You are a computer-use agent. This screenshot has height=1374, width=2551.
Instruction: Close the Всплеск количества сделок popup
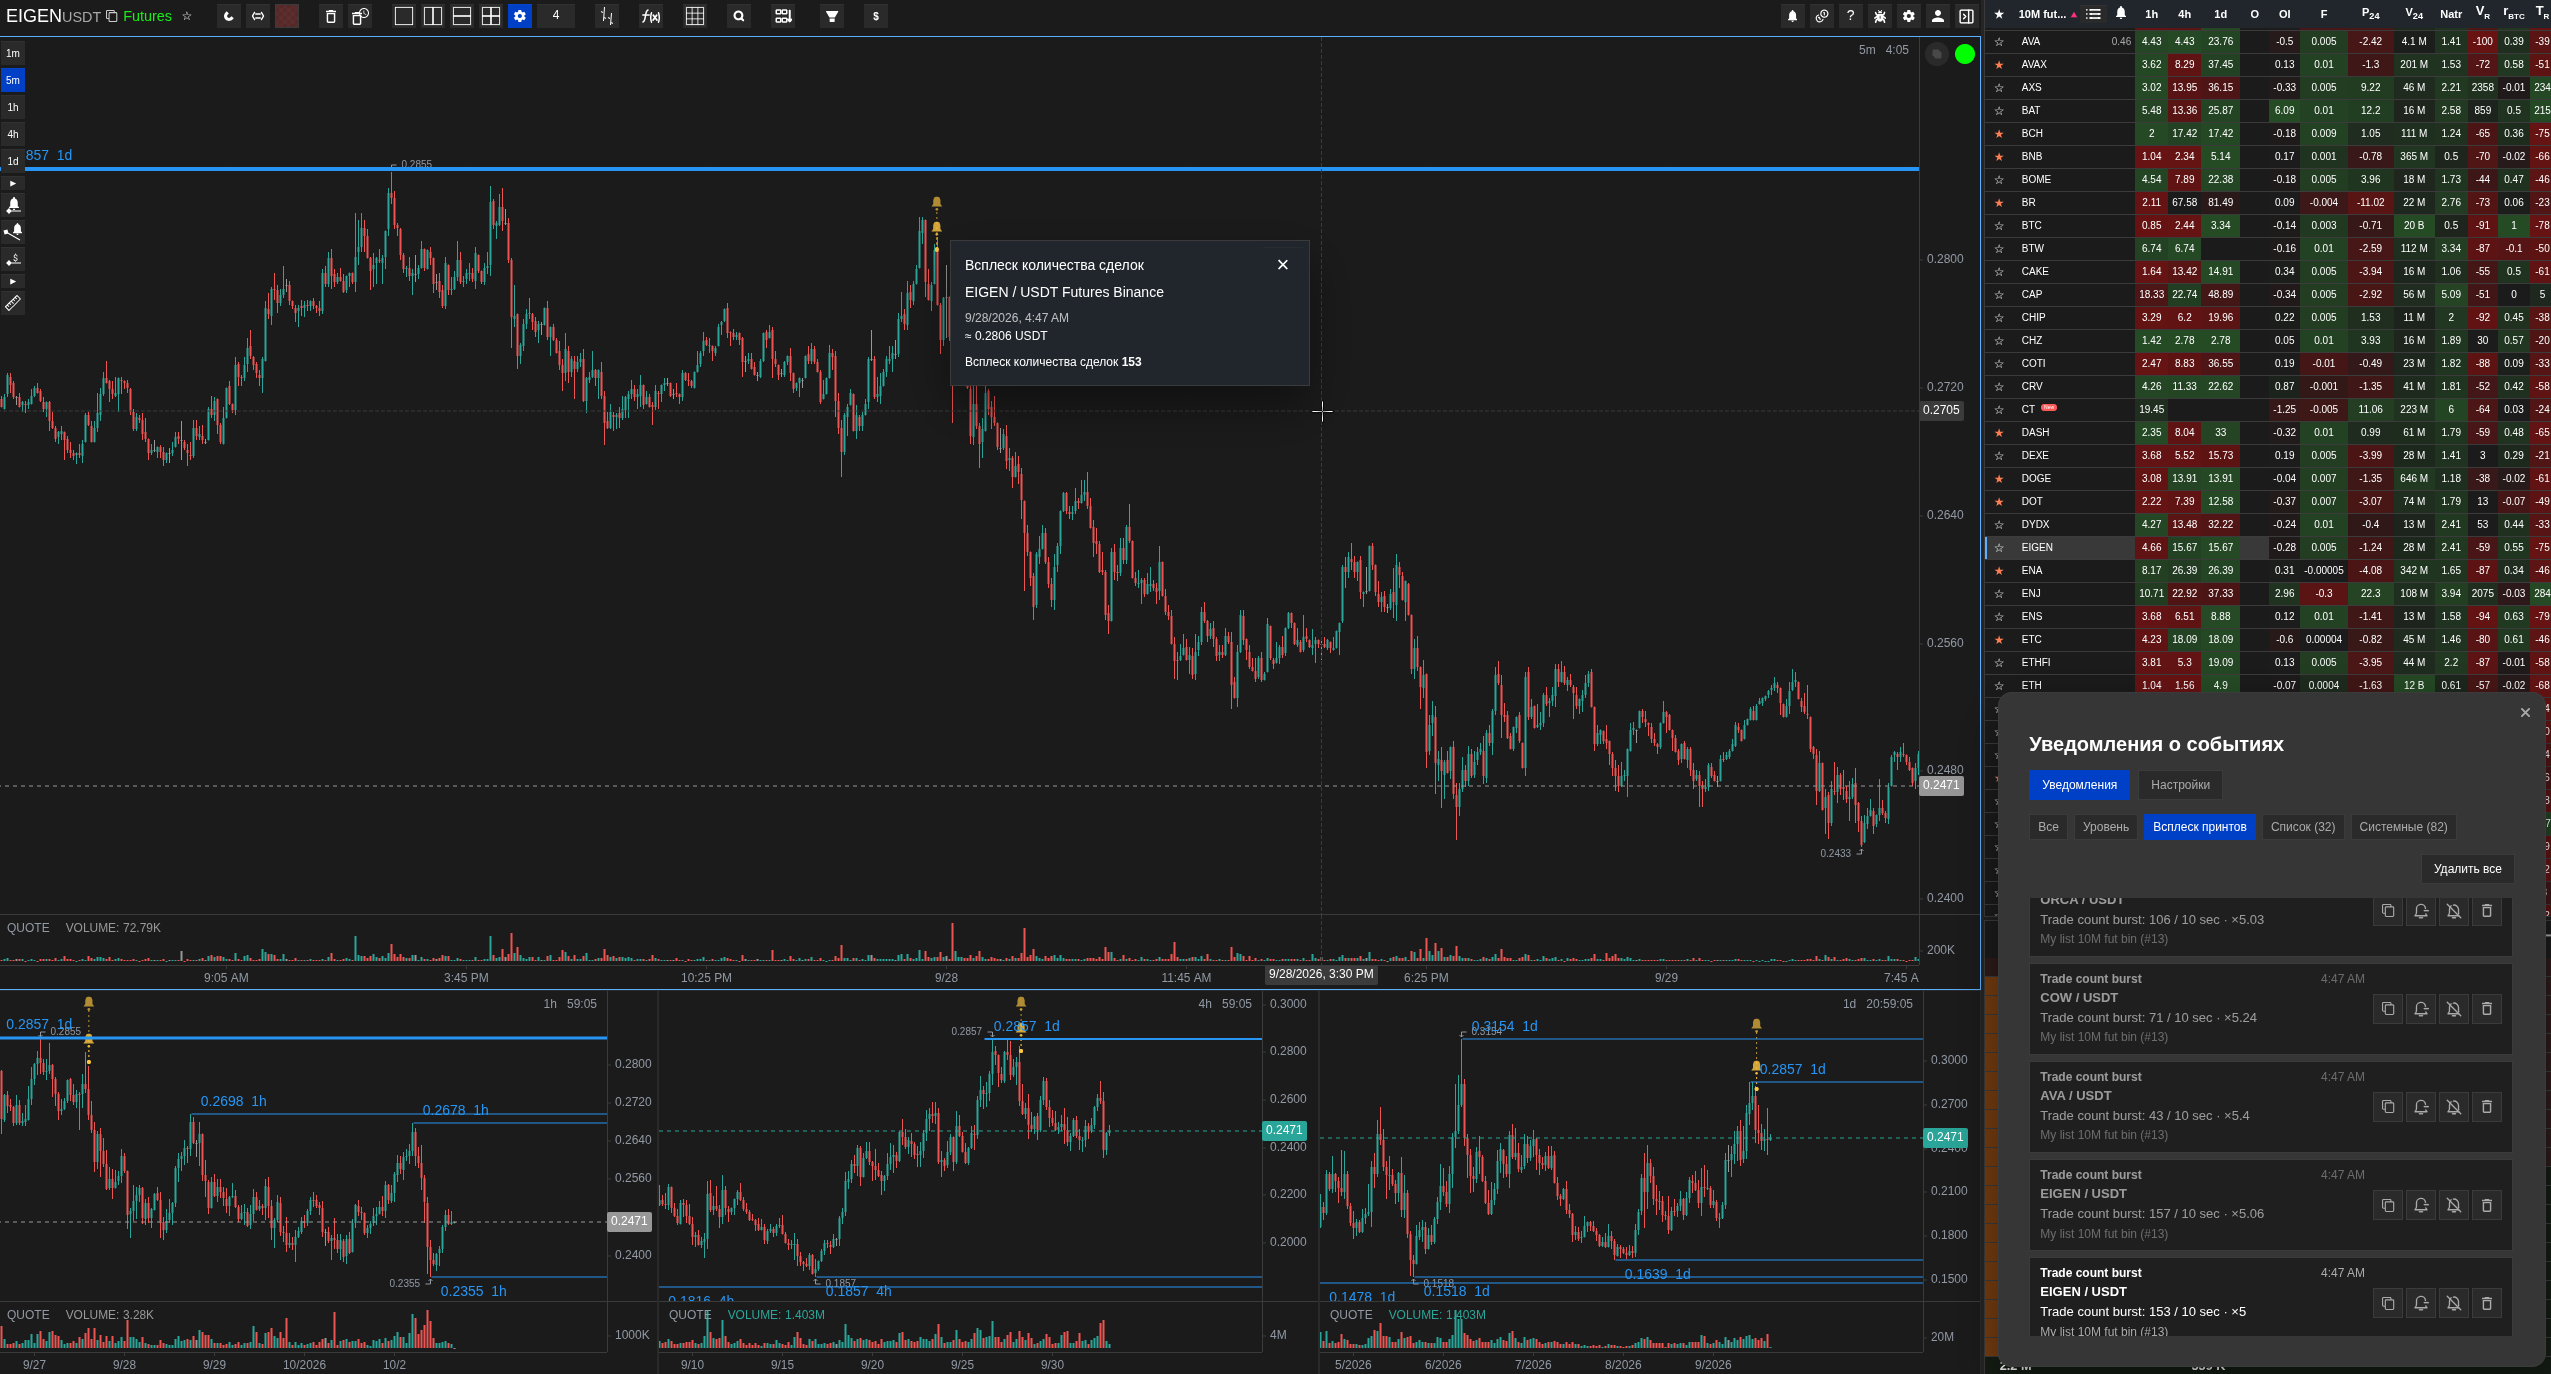pyautogui.click(x=1283, y=265)
